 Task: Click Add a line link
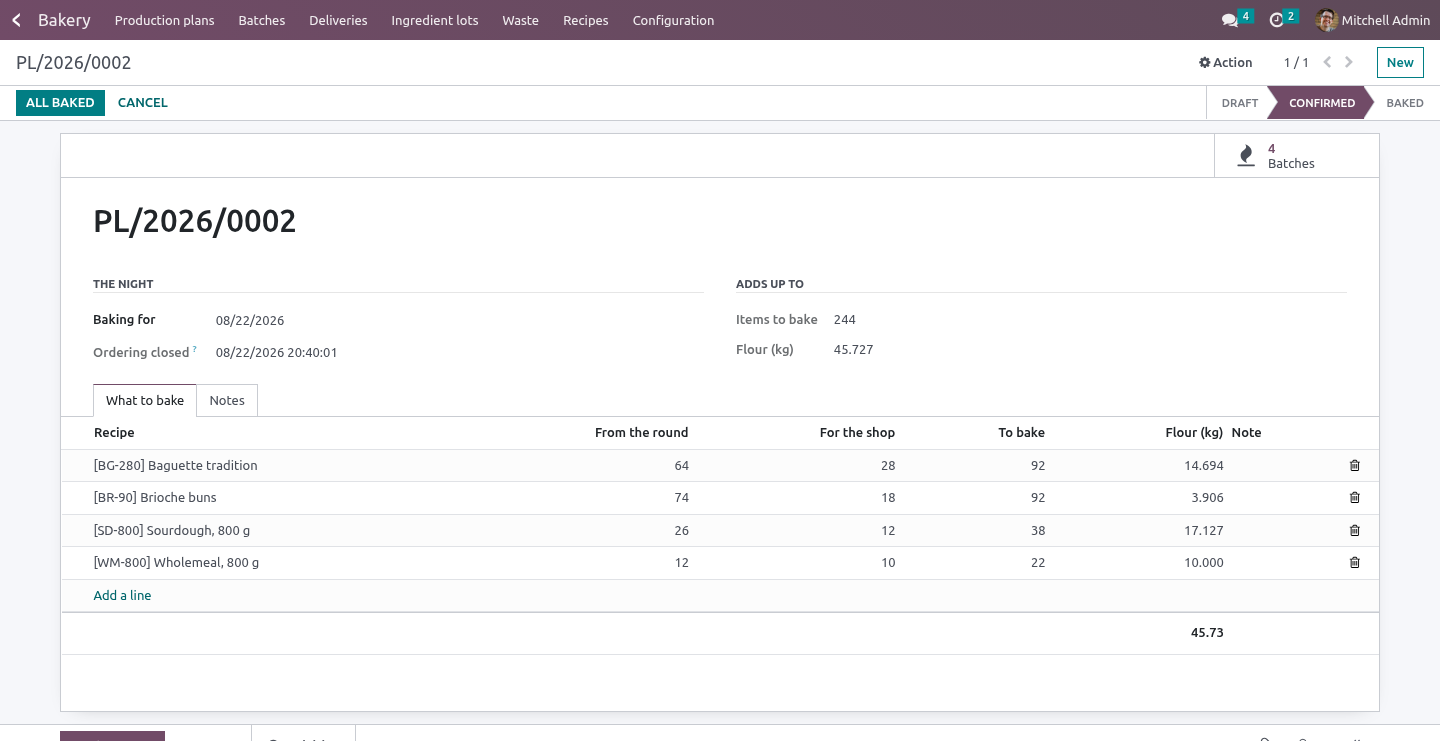(123, 596)
